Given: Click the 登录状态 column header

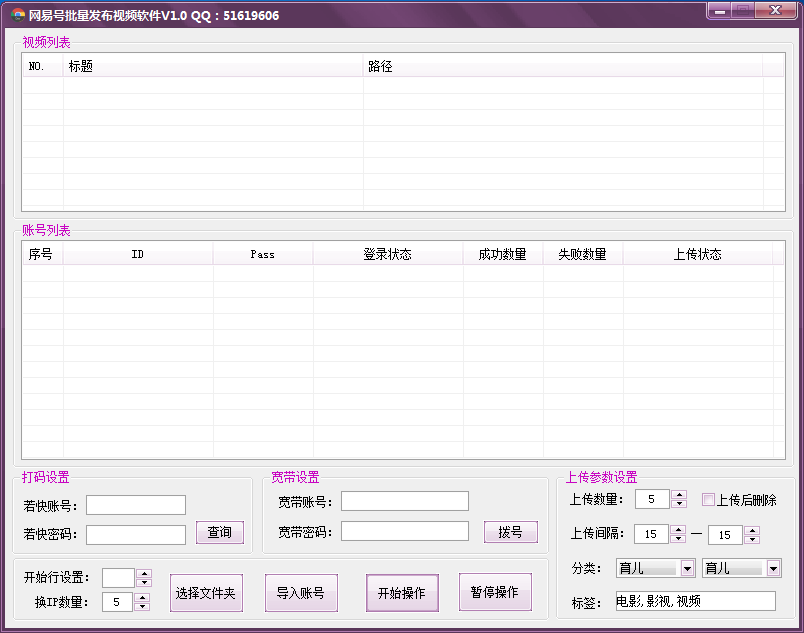Looking at the screenshot, I should coord(388,254).
